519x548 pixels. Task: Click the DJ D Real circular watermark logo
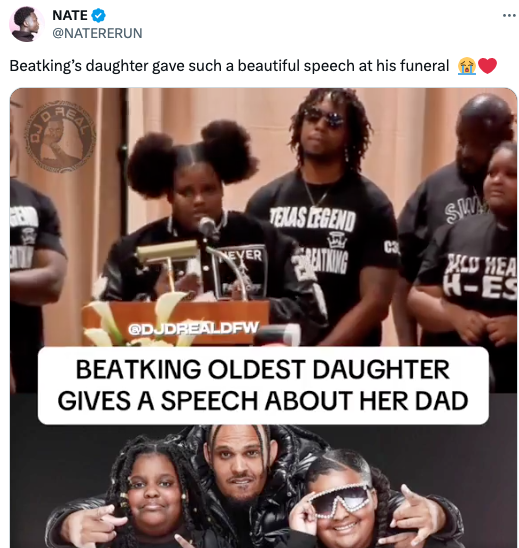click(59, 137)
